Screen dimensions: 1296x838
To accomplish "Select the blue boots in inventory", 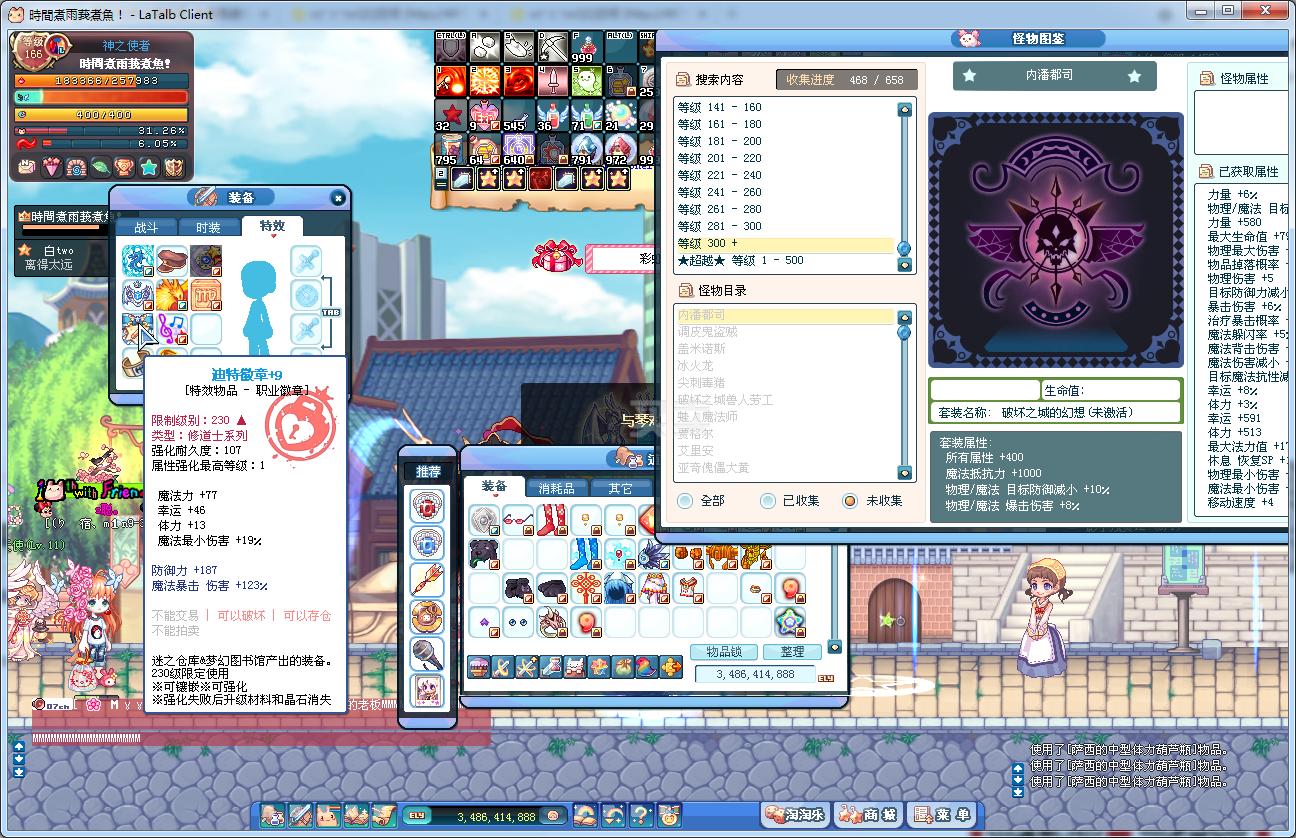I will 586,555.
